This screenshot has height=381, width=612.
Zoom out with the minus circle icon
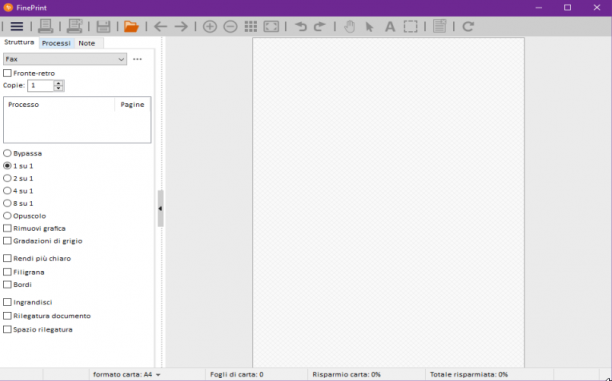(x=230, y=27)
